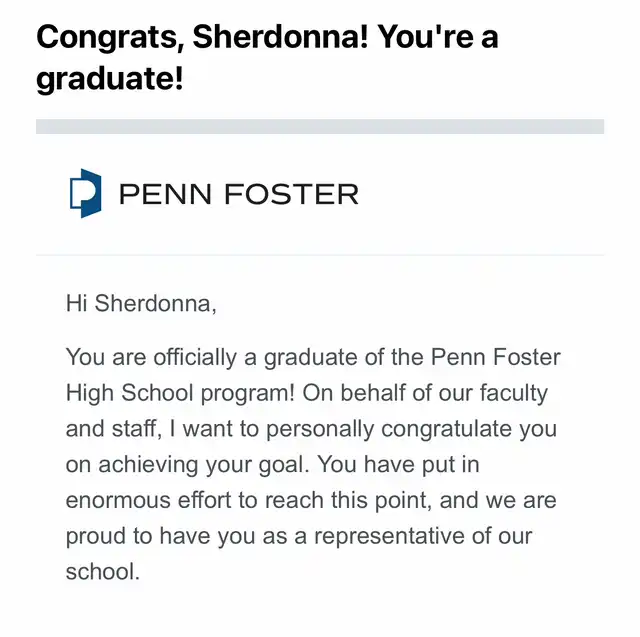Viewport: 640px width, 637px height.
Task: Click the "Hi Sherdonna," greeting line
Action: click(140, 303)
